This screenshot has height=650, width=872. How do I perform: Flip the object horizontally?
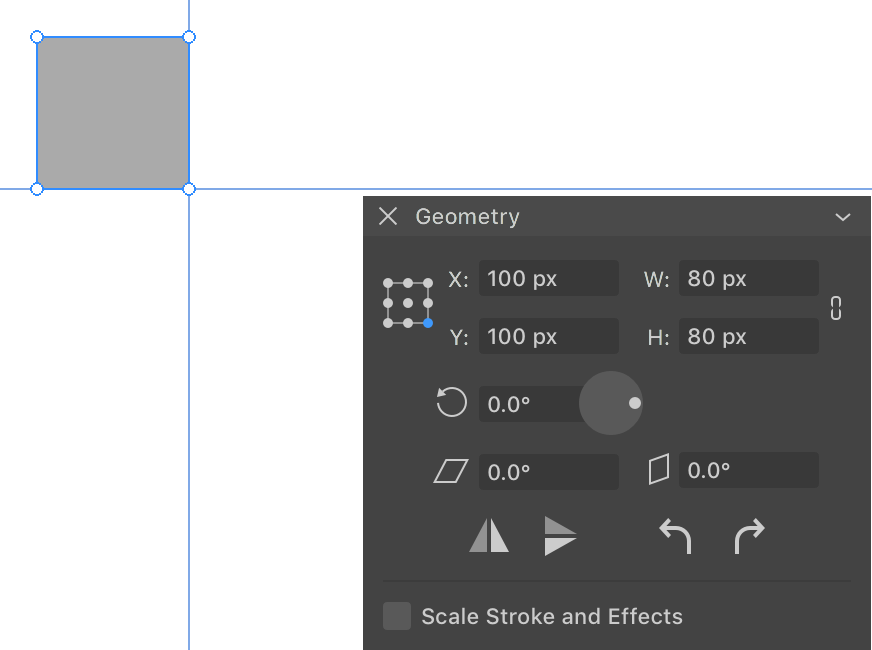[x=489, y=535]
